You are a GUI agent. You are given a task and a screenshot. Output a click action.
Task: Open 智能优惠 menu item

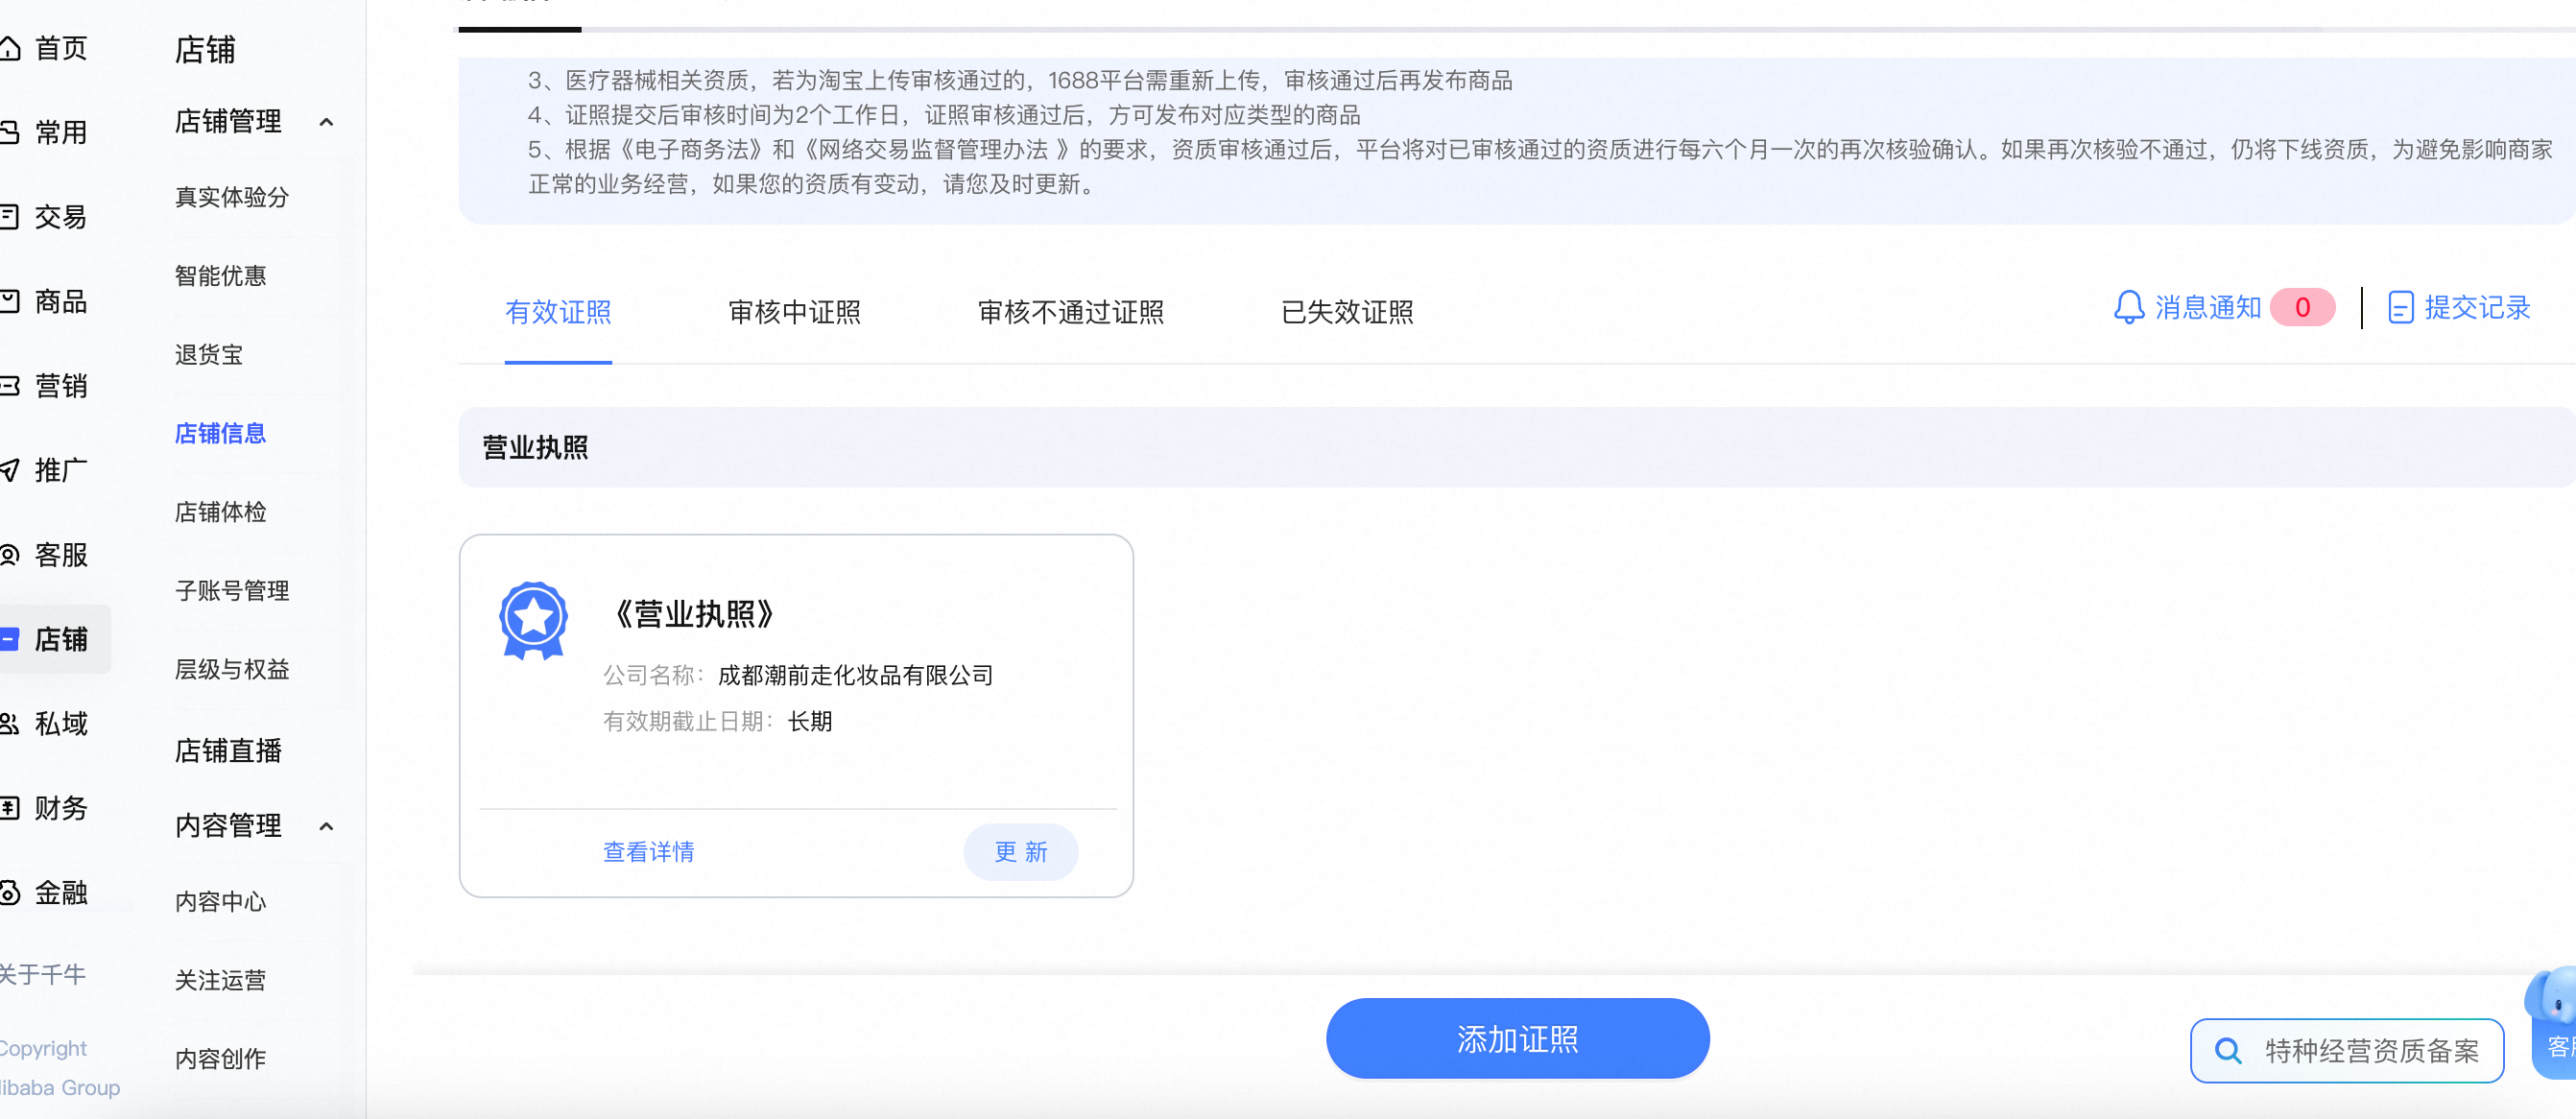pyautogui.click(x=220, y=276)
